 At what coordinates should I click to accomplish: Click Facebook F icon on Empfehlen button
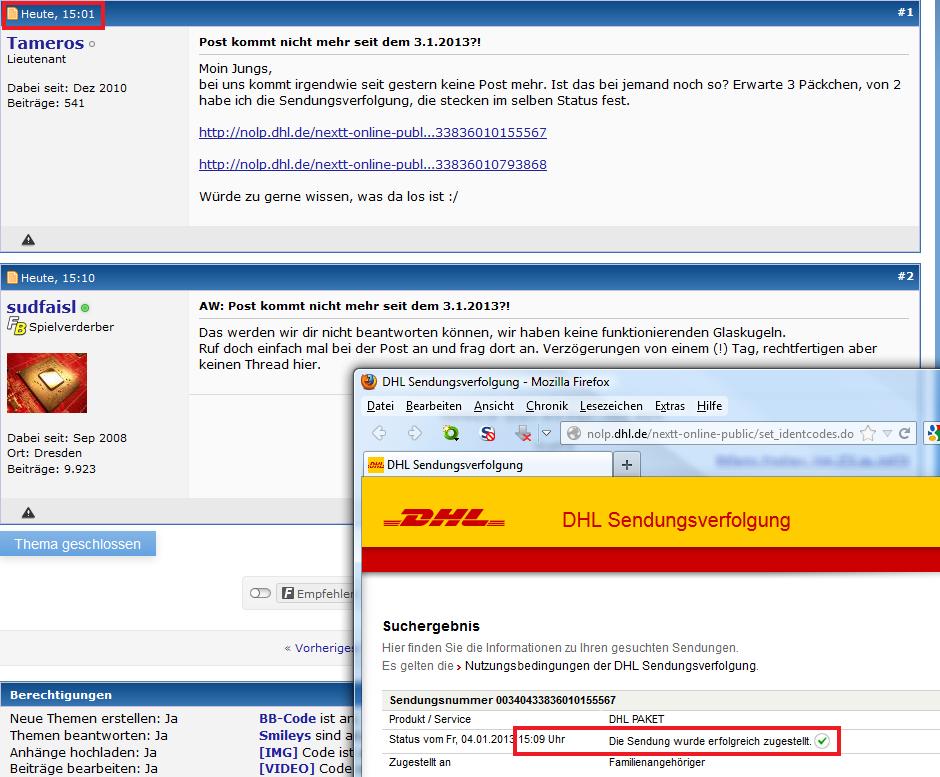(288, 594)
